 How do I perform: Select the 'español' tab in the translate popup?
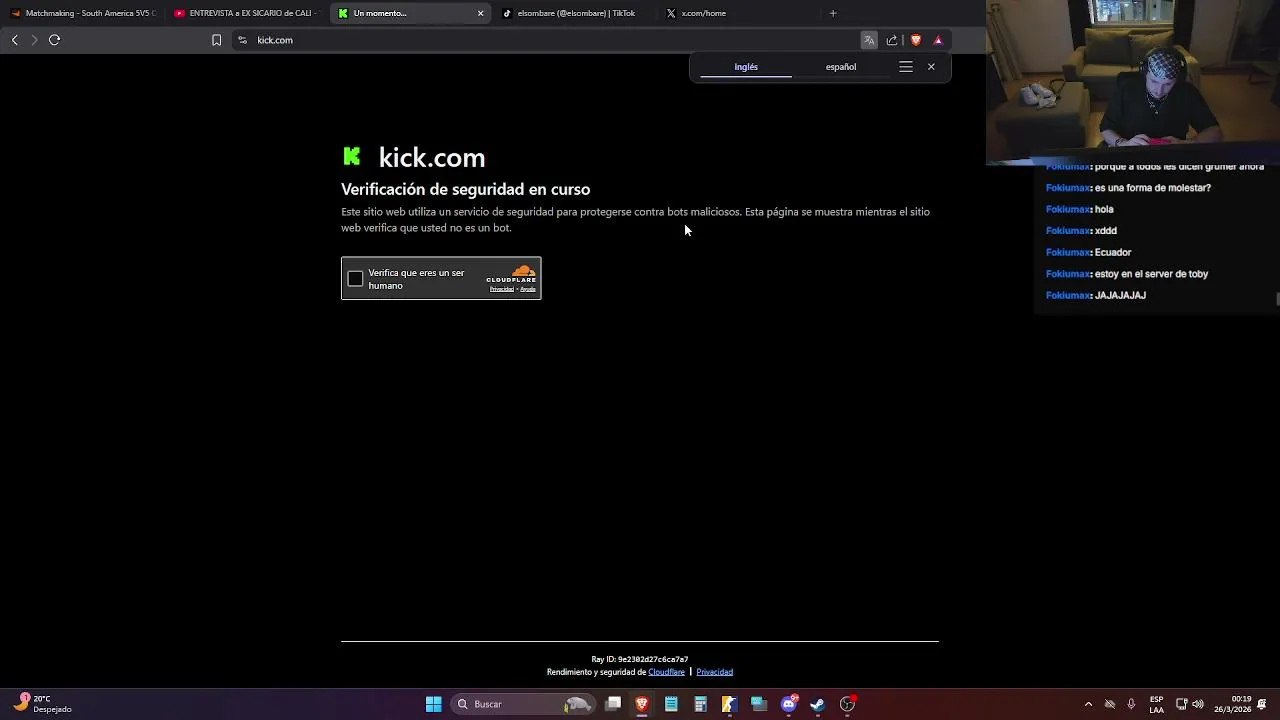(841, 67)
